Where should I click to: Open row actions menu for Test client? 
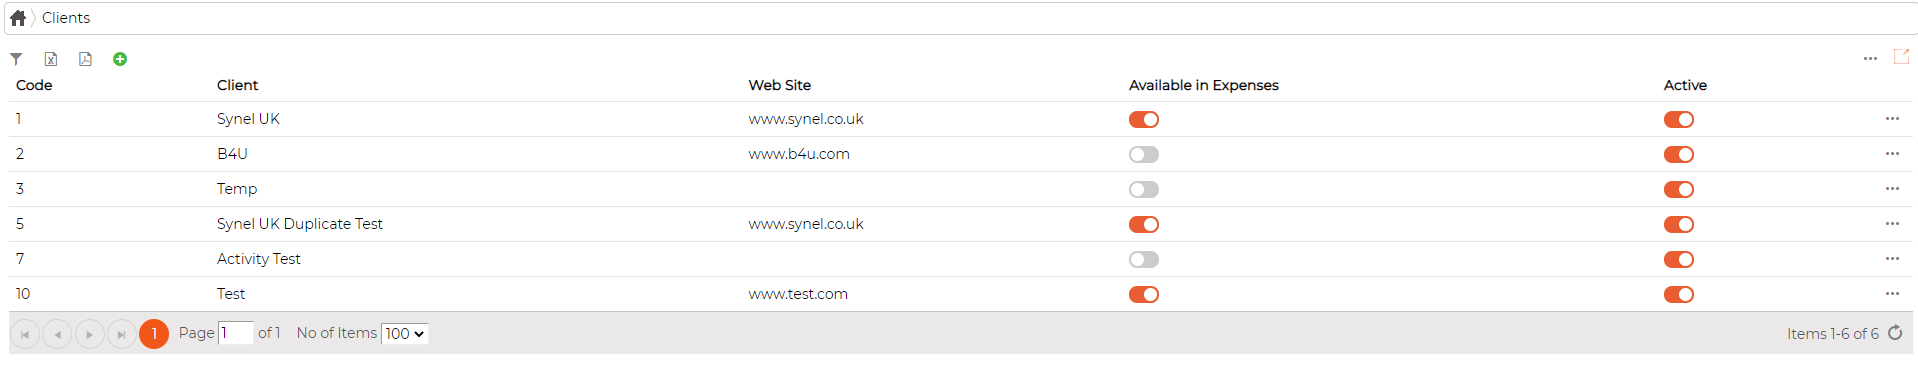[x=1892, y=294]
